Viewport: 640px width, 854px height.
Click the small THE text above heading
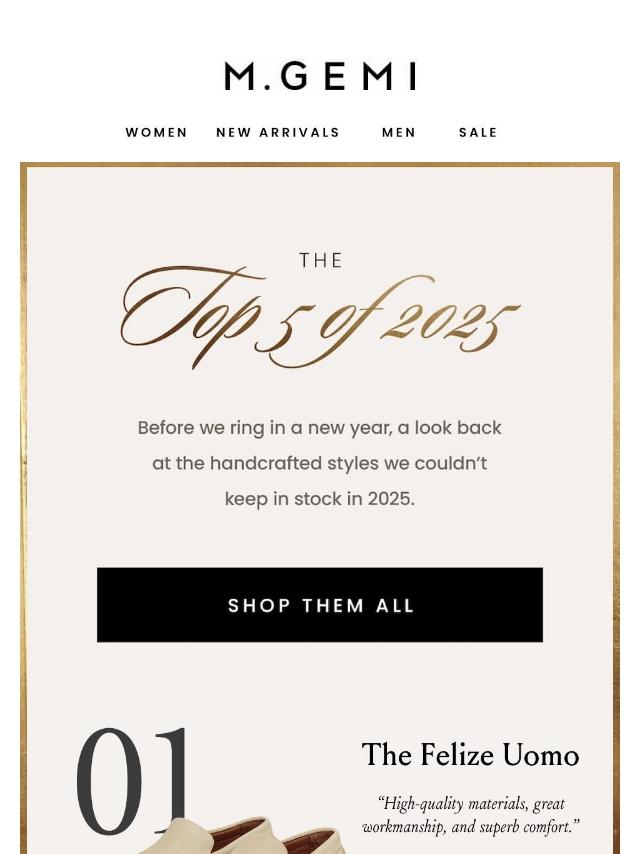(320, 260)
